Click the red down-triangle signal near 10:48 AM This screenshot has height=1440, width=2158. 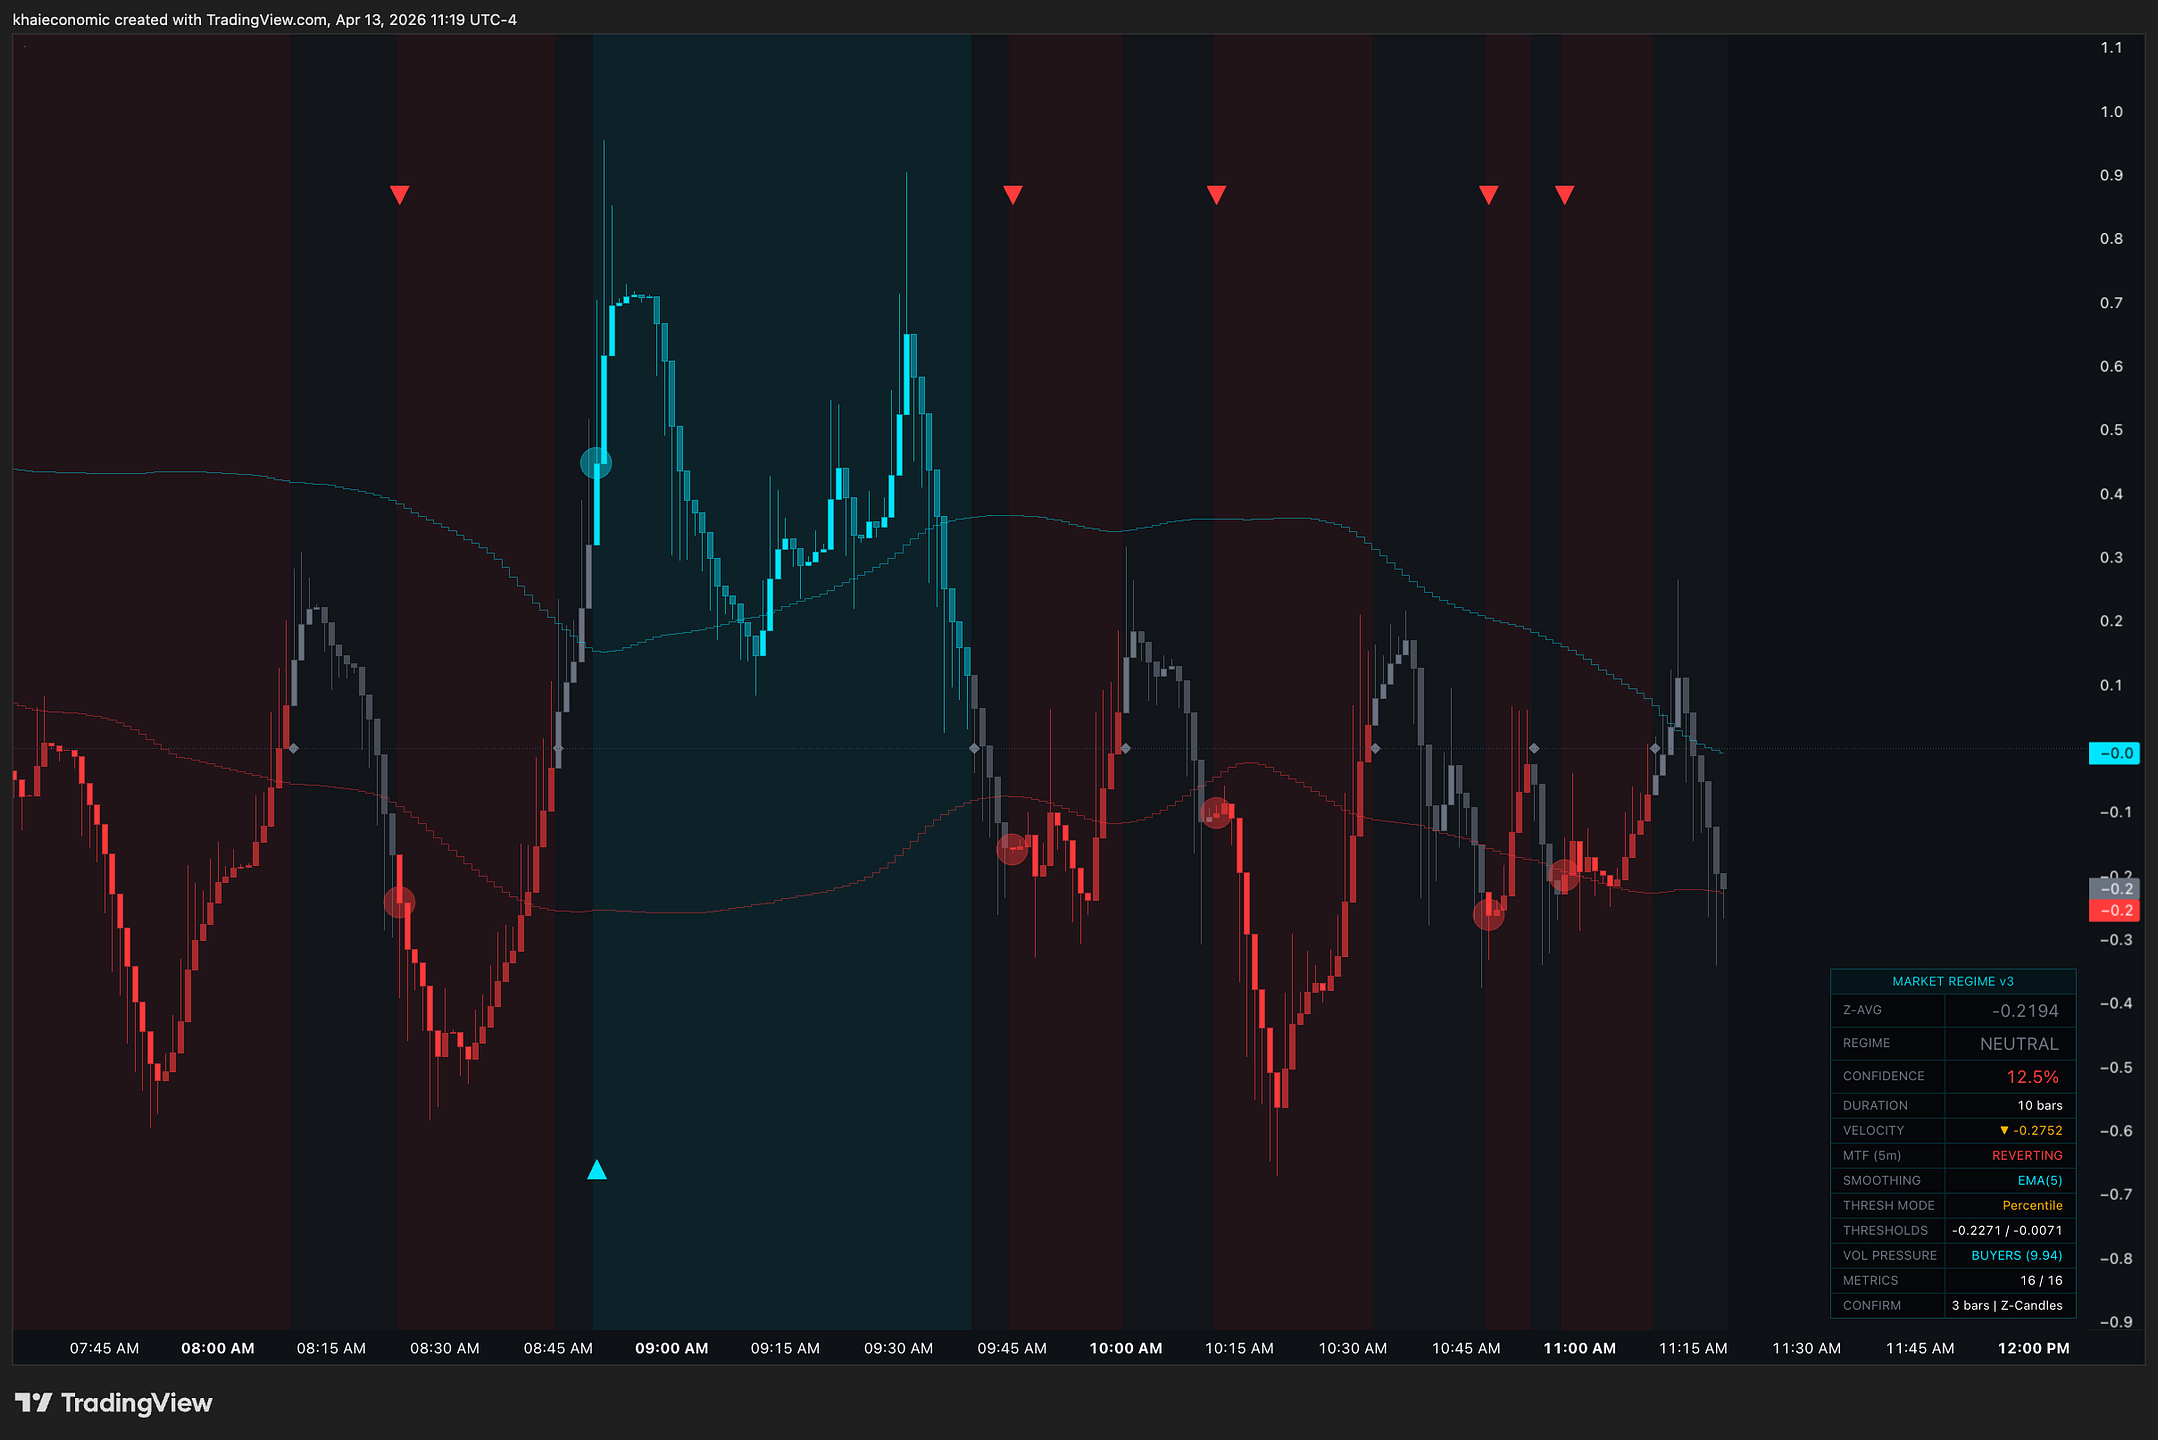1488,195
